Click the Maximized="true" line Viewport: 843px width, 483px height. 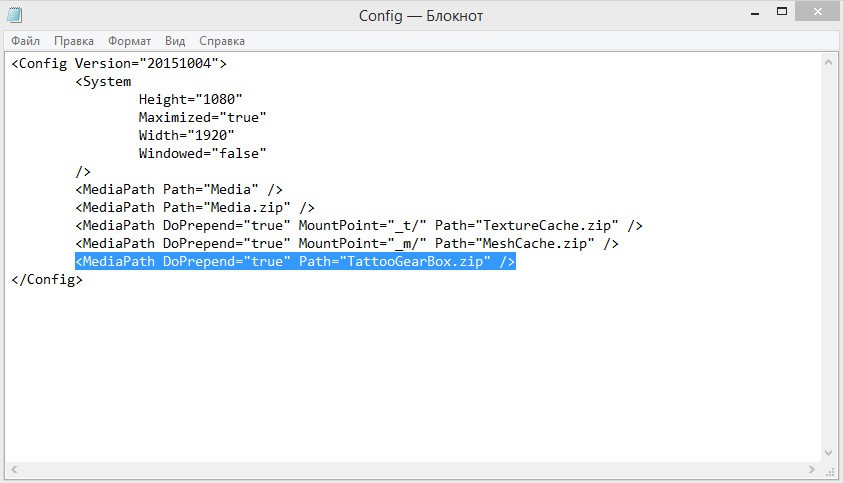pos(202,117)
